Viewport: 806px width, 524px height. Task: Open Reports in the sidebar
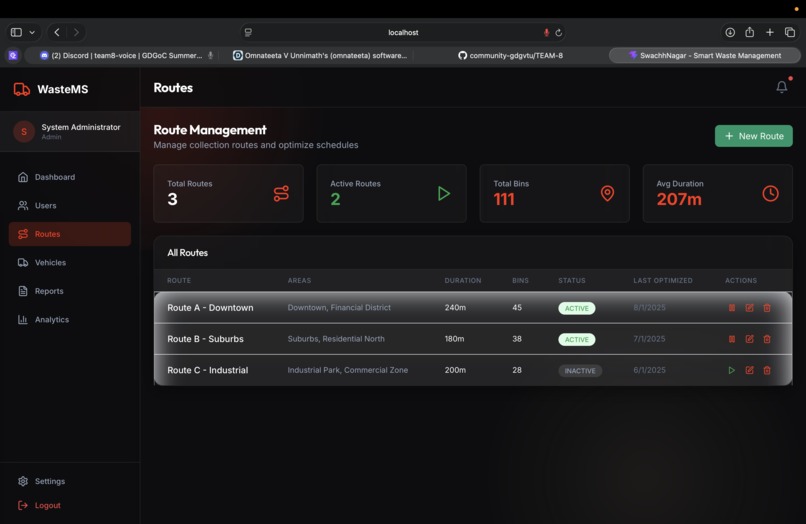pyautogui.click(x=70, y=291)
